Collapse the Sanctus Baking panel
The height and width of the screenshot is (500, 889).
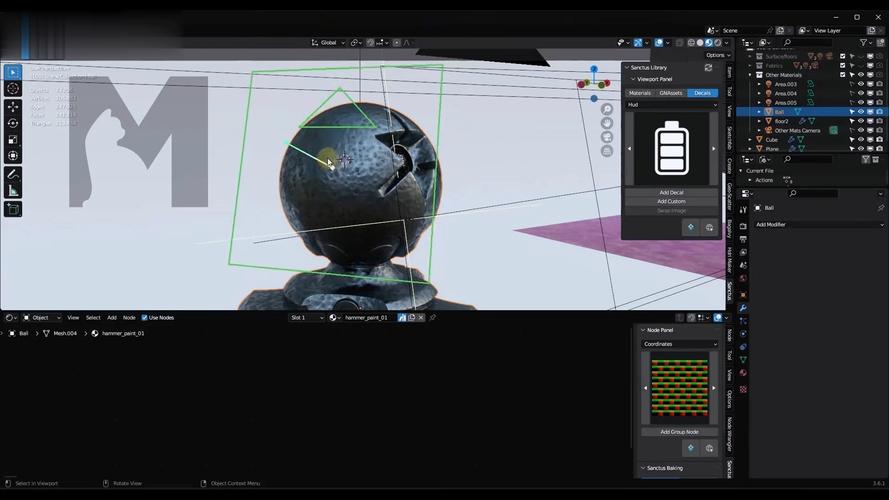point(643,468)
